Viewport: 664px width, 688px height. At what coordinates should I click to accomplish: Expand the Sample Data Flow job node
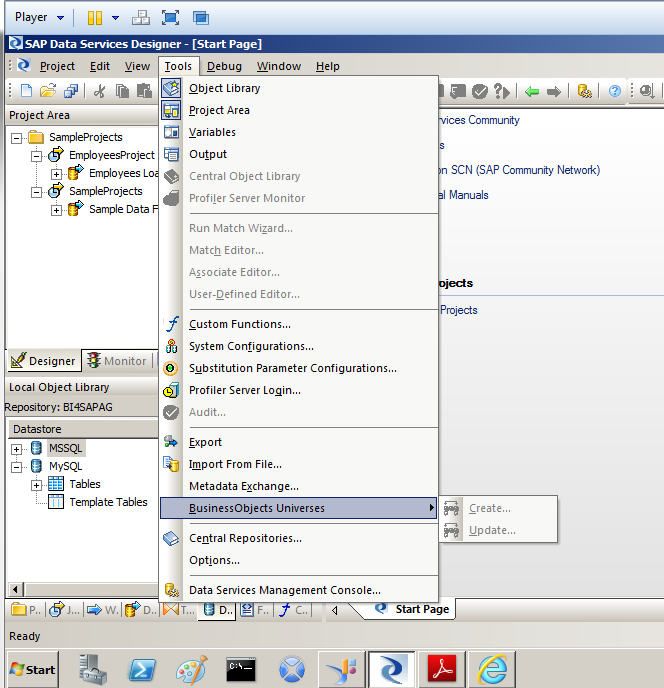56,210
